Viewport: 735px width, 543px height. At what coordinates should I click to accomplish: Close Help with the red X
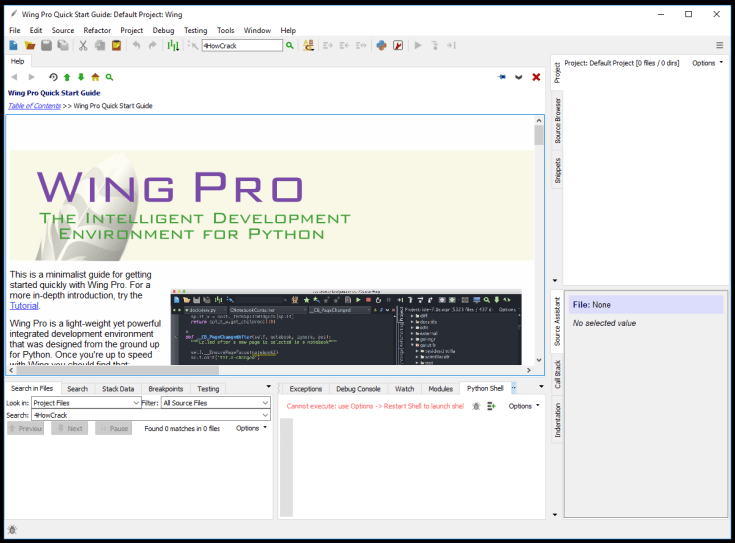pyautogui.click(x=536, y=77)
